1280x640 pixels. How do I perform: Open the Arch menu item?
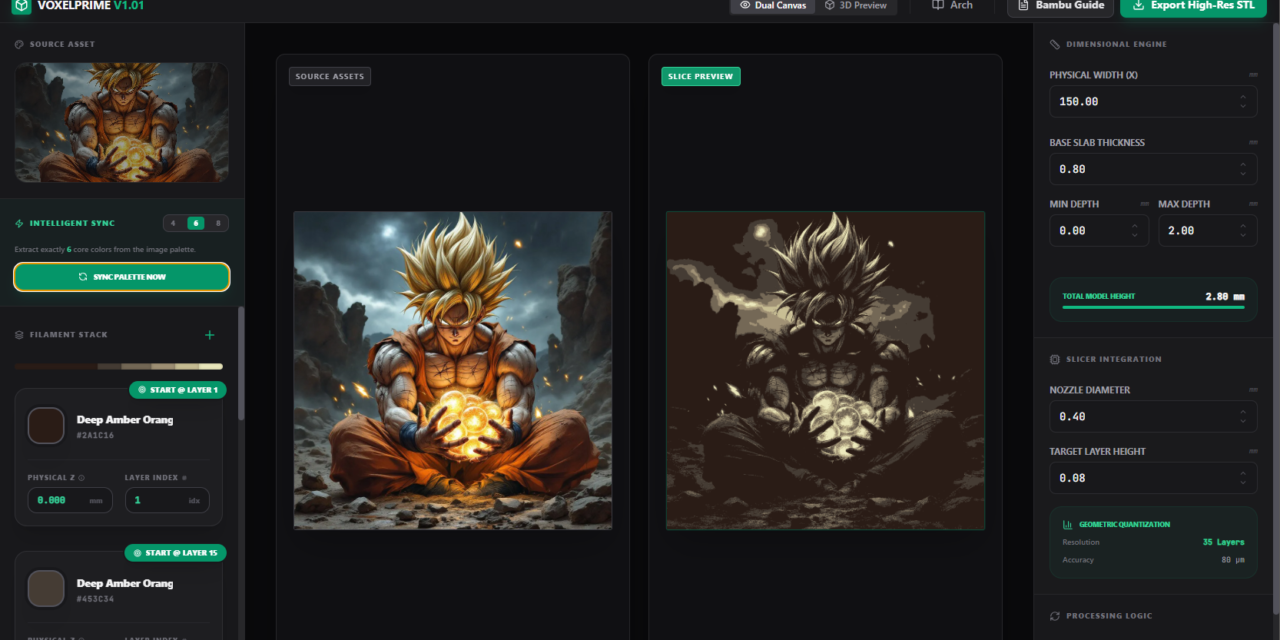(952, 6)
